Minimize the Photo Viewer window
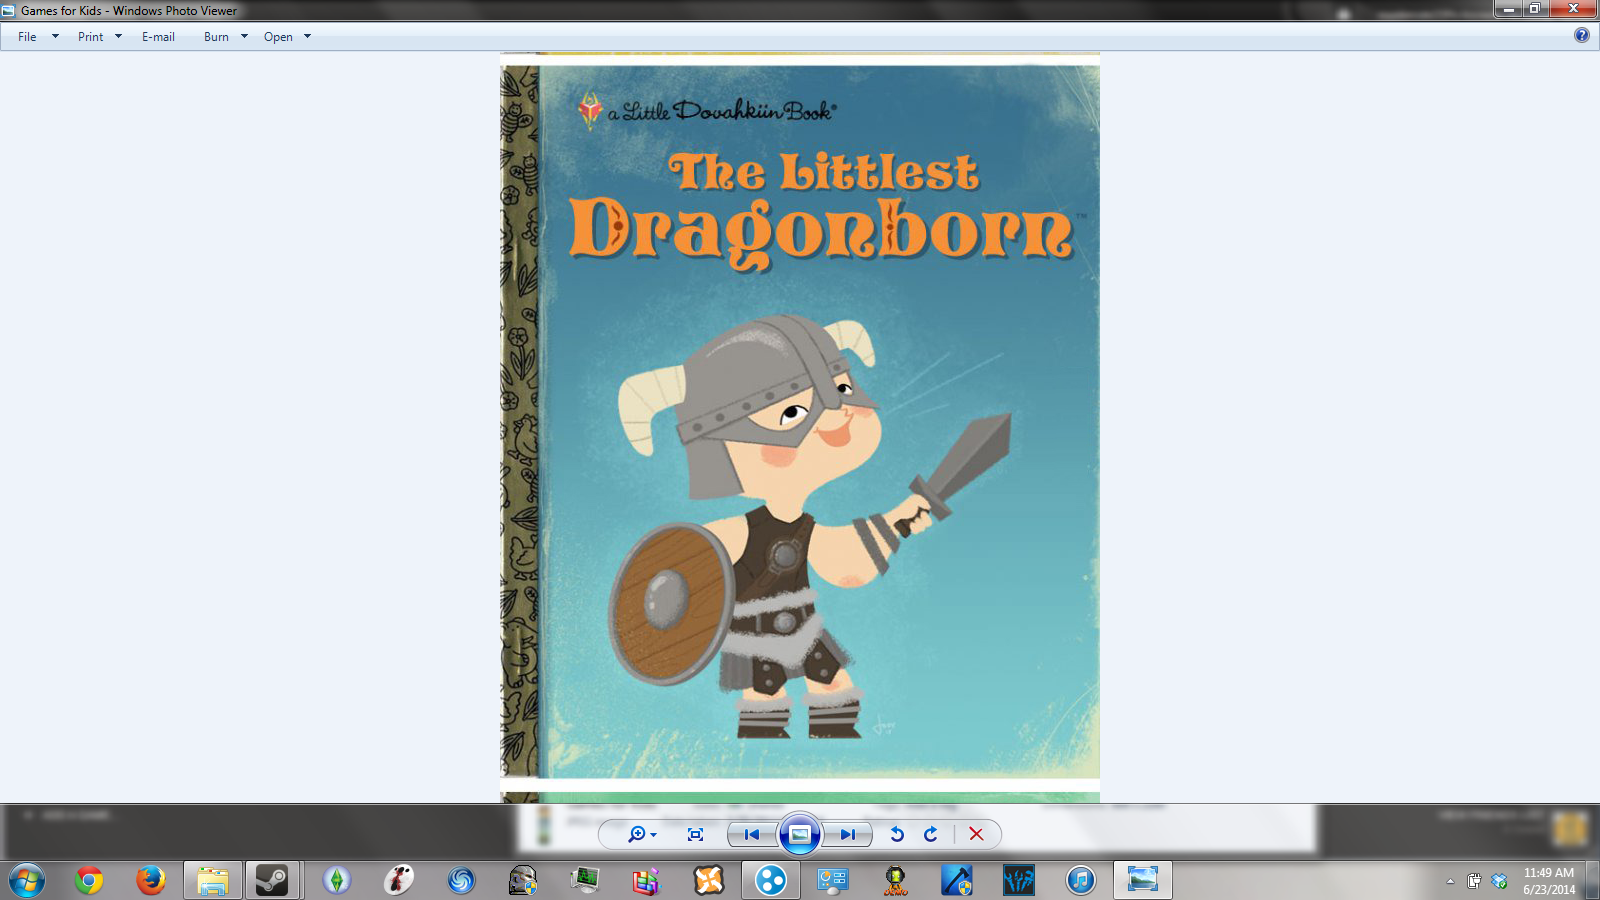The width and height of the screenshot is (1600, 900). click(x=1508, y=9)
